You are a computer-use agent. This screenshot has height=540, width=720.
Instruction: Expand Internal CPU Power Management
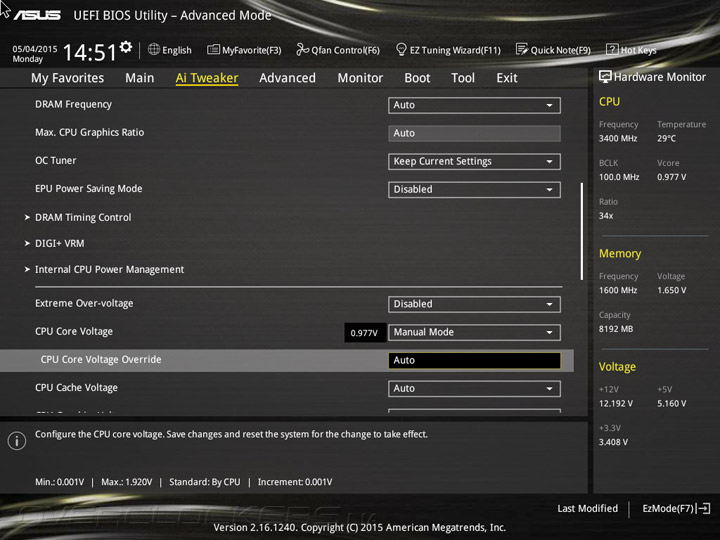109,270
